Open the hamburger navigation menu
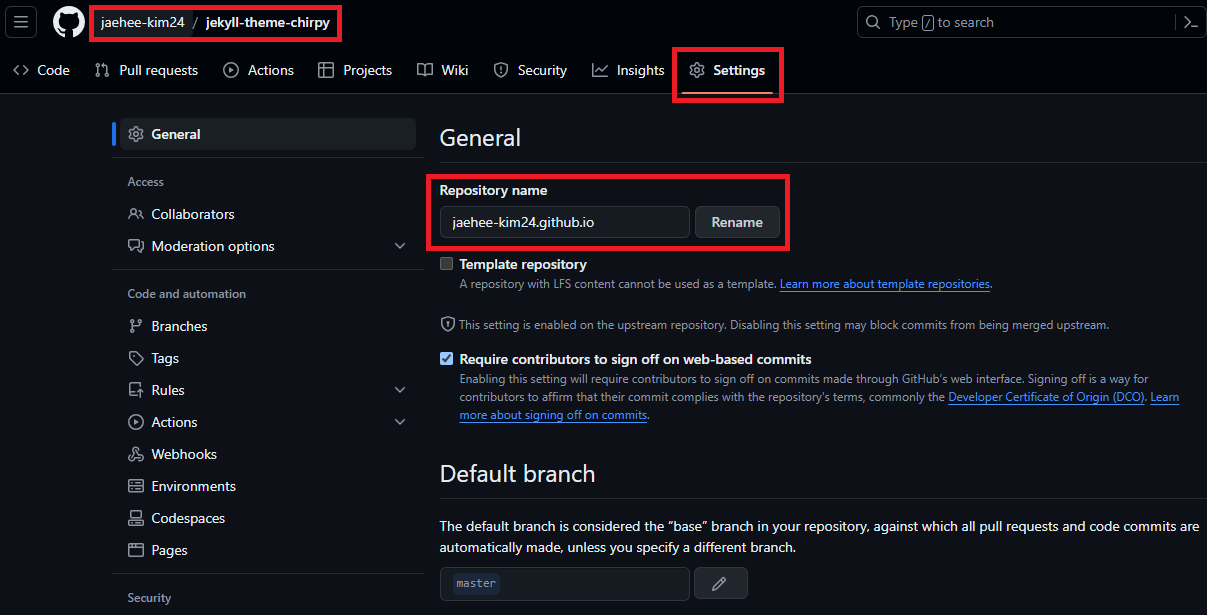This screenshot has width=1207, height=615. [22, 22]
